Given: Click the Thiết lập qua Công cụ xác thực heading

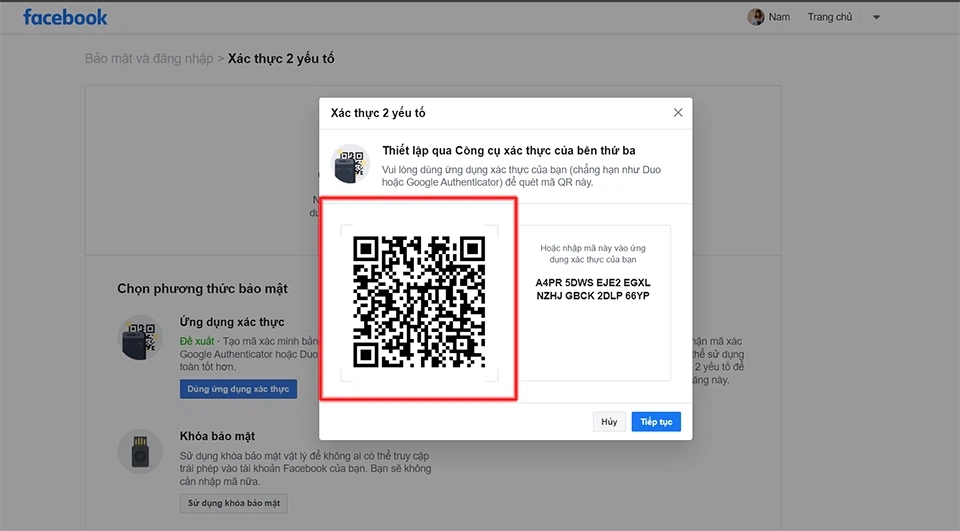Looking at the screenshot, I should pos(509,151).
